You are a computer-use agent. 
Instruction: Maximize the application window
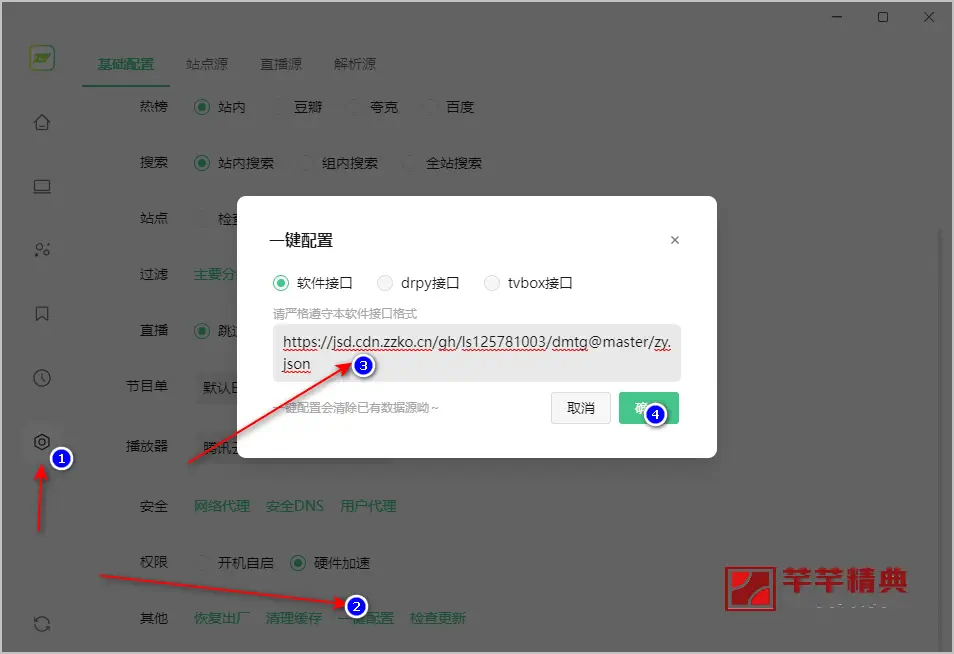click(x=883, y=17)
